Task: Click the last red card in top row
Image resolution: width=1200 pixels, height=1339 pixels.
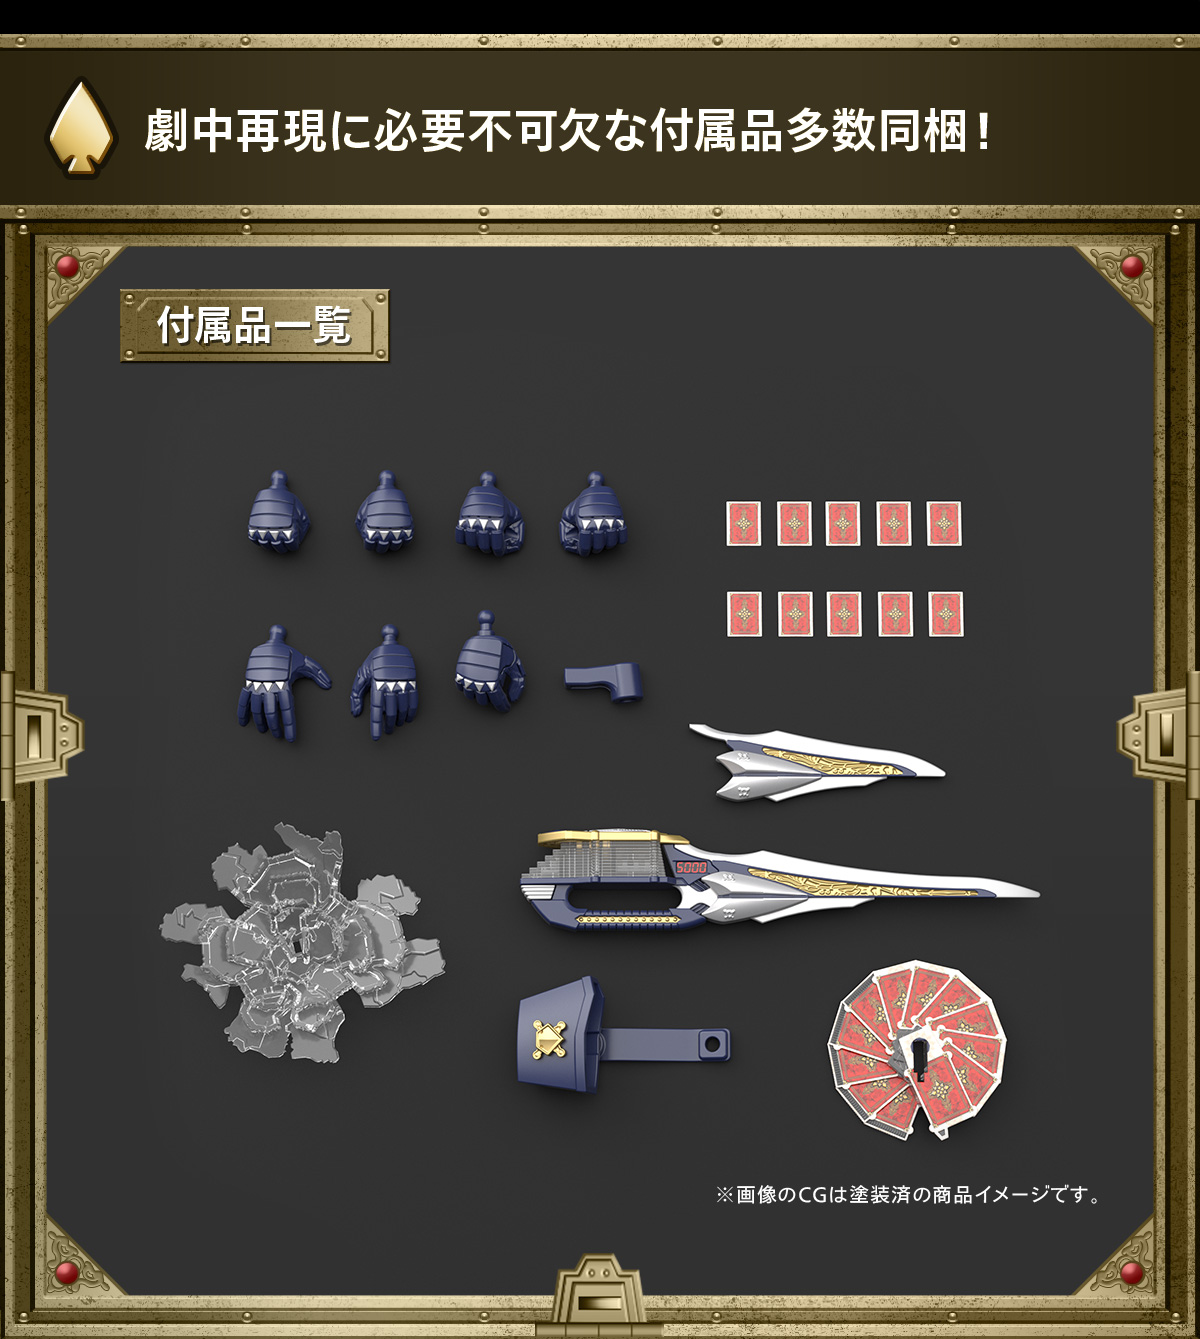Action: (944, 524)
